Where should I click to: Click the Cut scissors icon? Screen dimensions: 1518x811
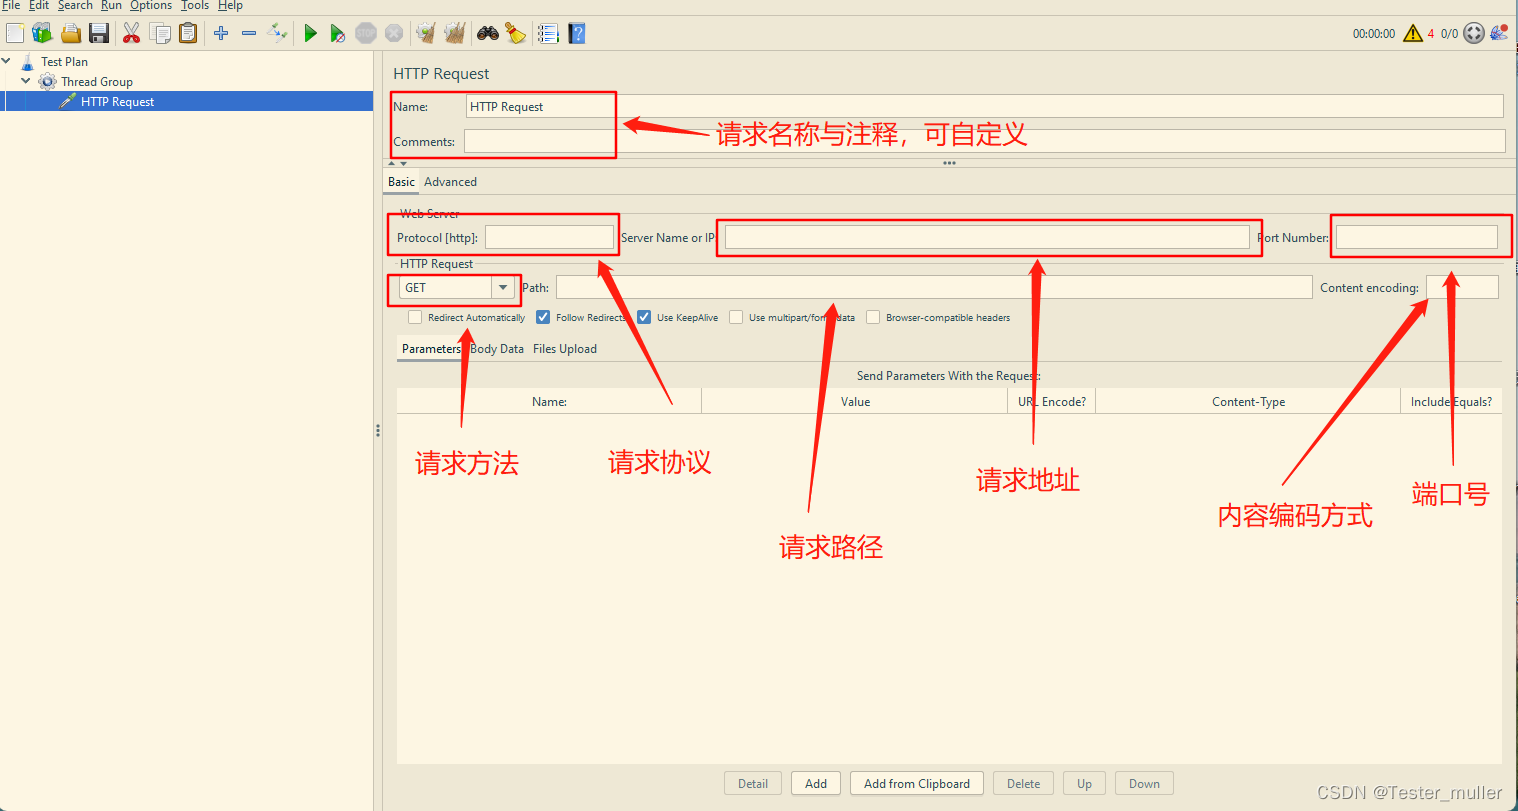tap(131, 33)
